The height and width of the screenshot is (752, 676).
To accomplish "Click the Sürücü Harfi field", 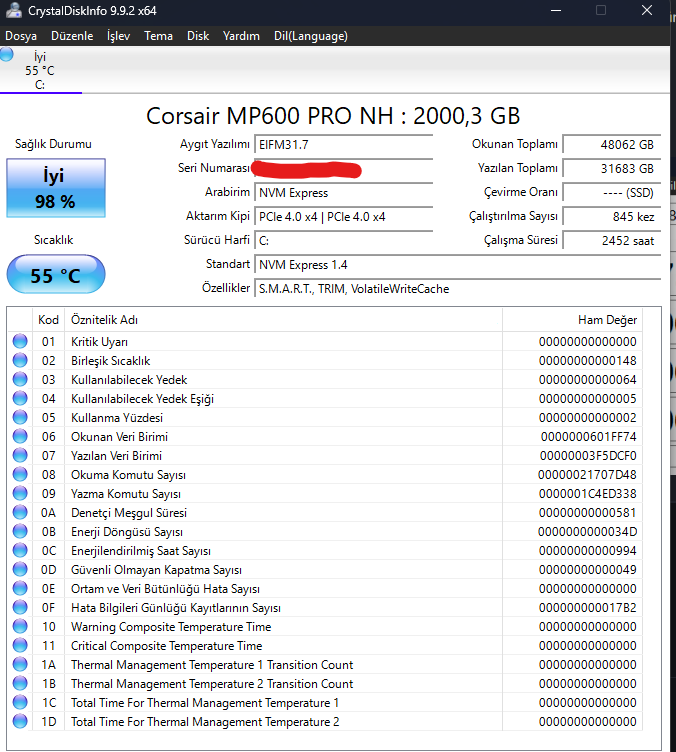I will (x=344, y=241).
